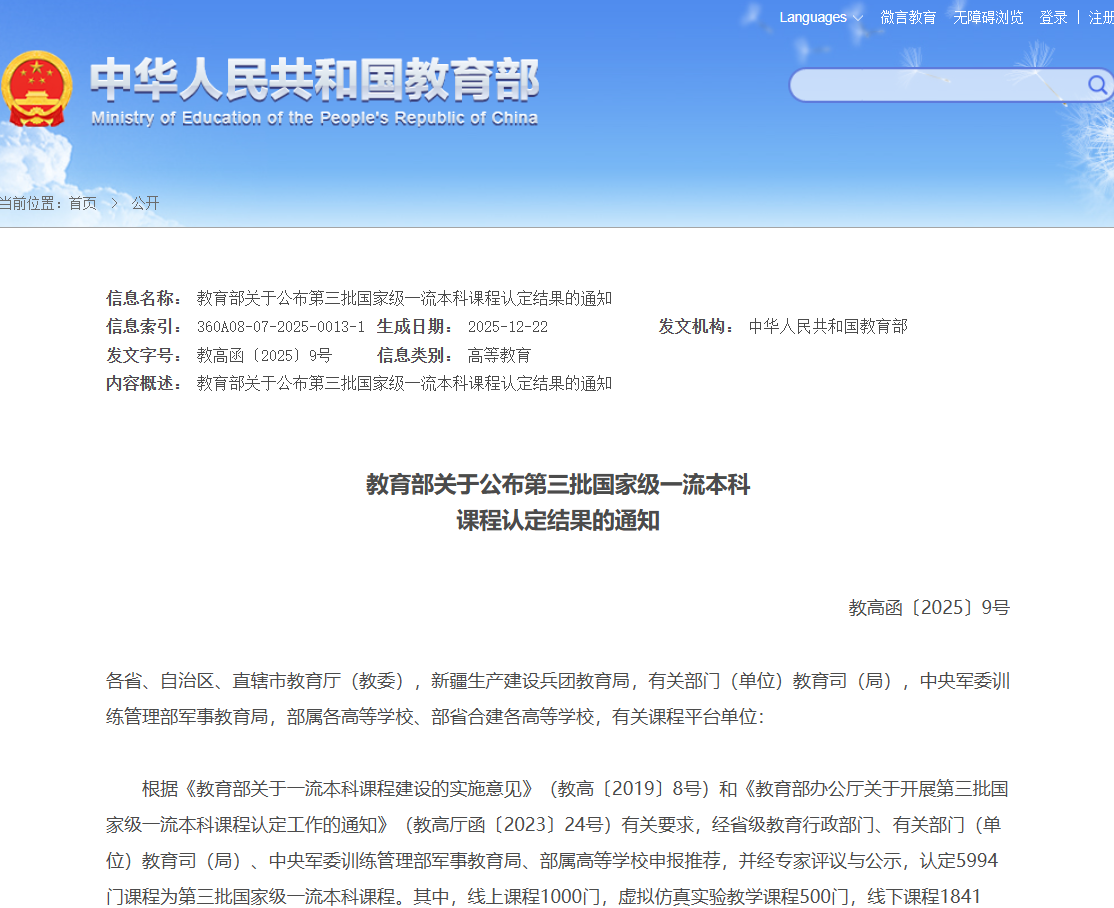The width and height of the screenshot is (1114, 908).
Task: Go to 首页 in the breadcrumb
Action: (83, 203)
